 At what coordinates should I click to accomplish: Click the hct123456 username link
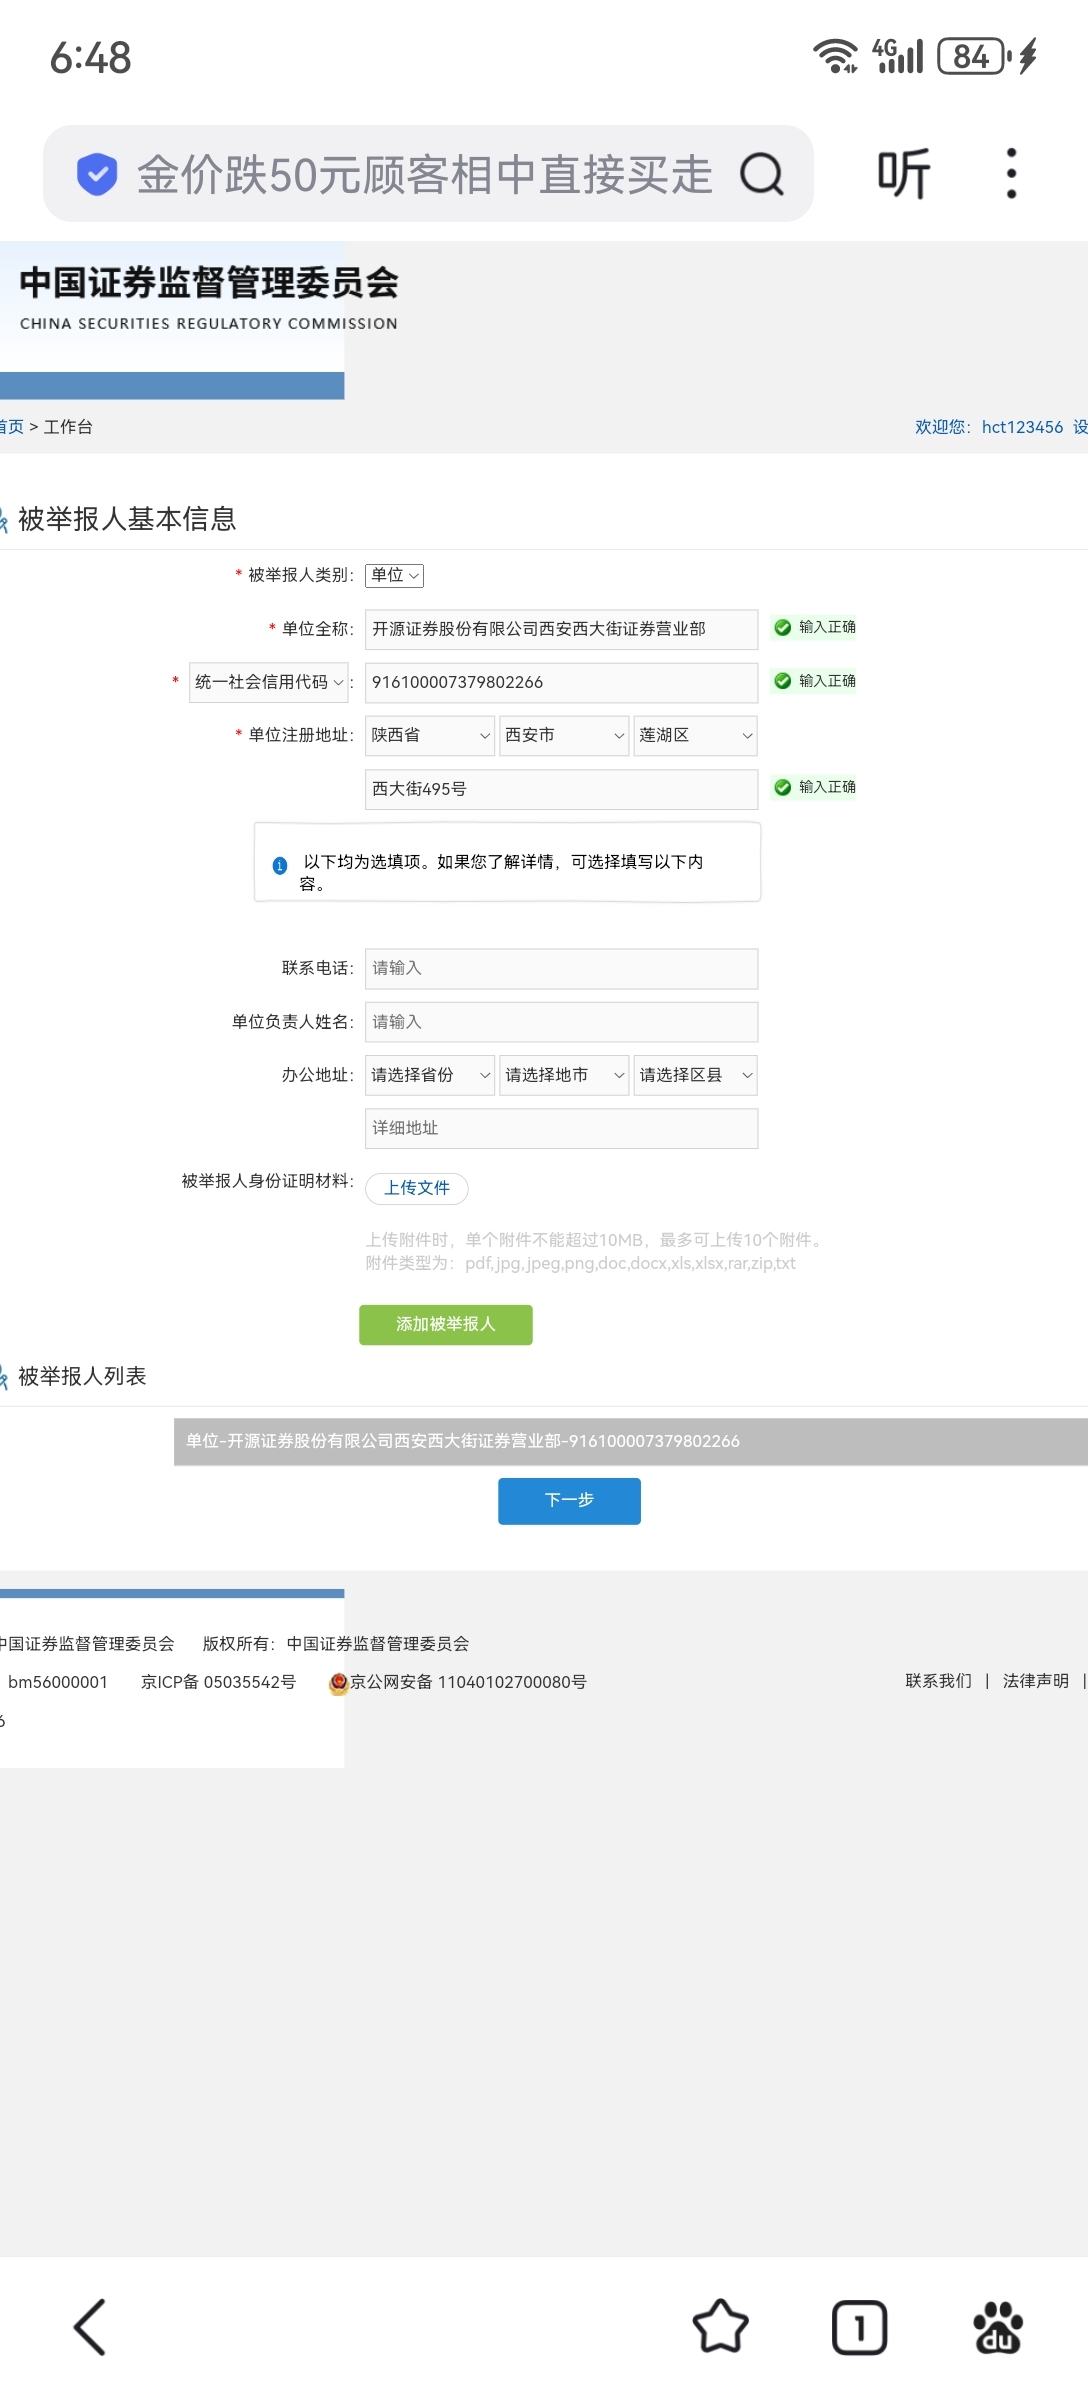click(x=1022, y=427)
